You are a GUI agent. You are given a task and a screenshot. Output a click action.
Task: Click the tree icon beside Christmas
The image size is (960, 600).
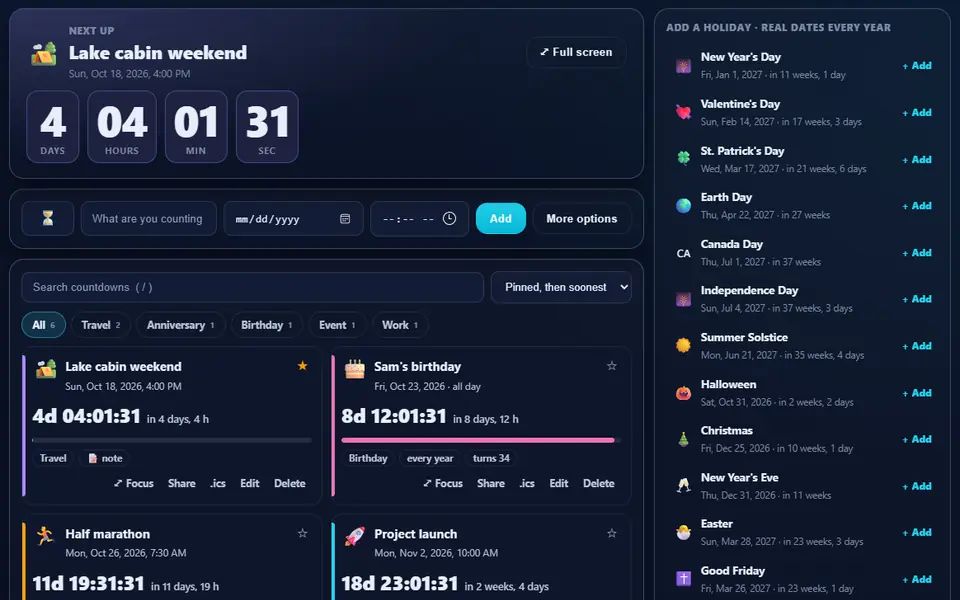683,440
